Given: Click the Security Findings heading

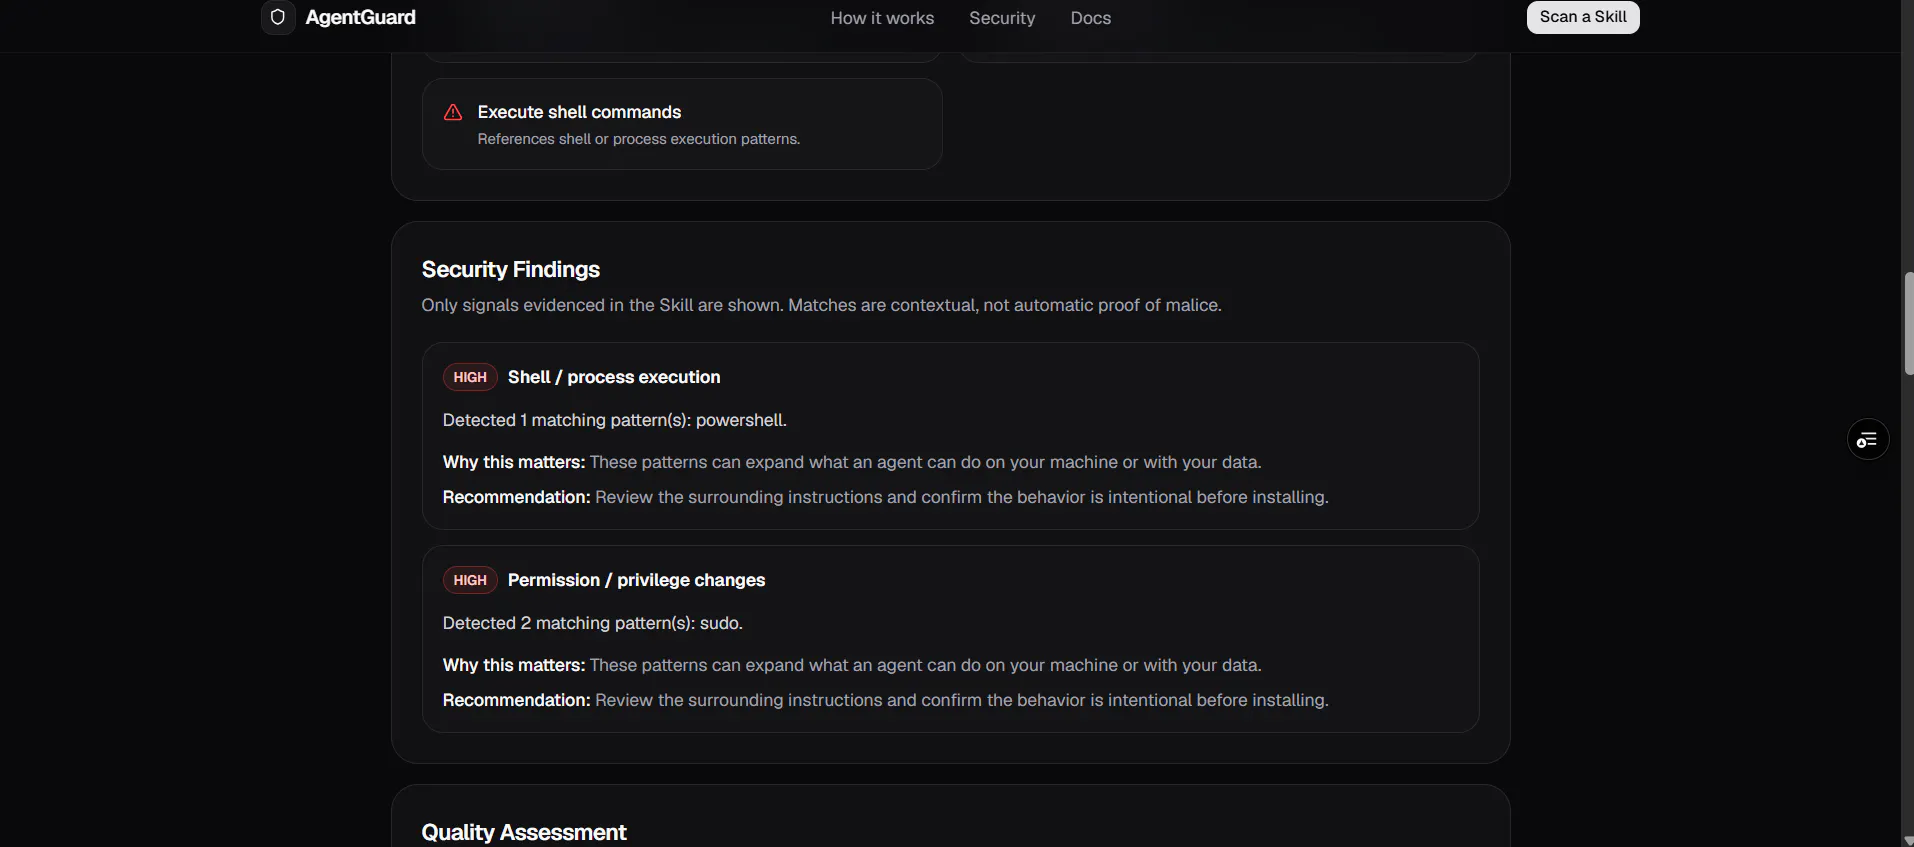Looking at the screenshot, I should click(511, 269).
